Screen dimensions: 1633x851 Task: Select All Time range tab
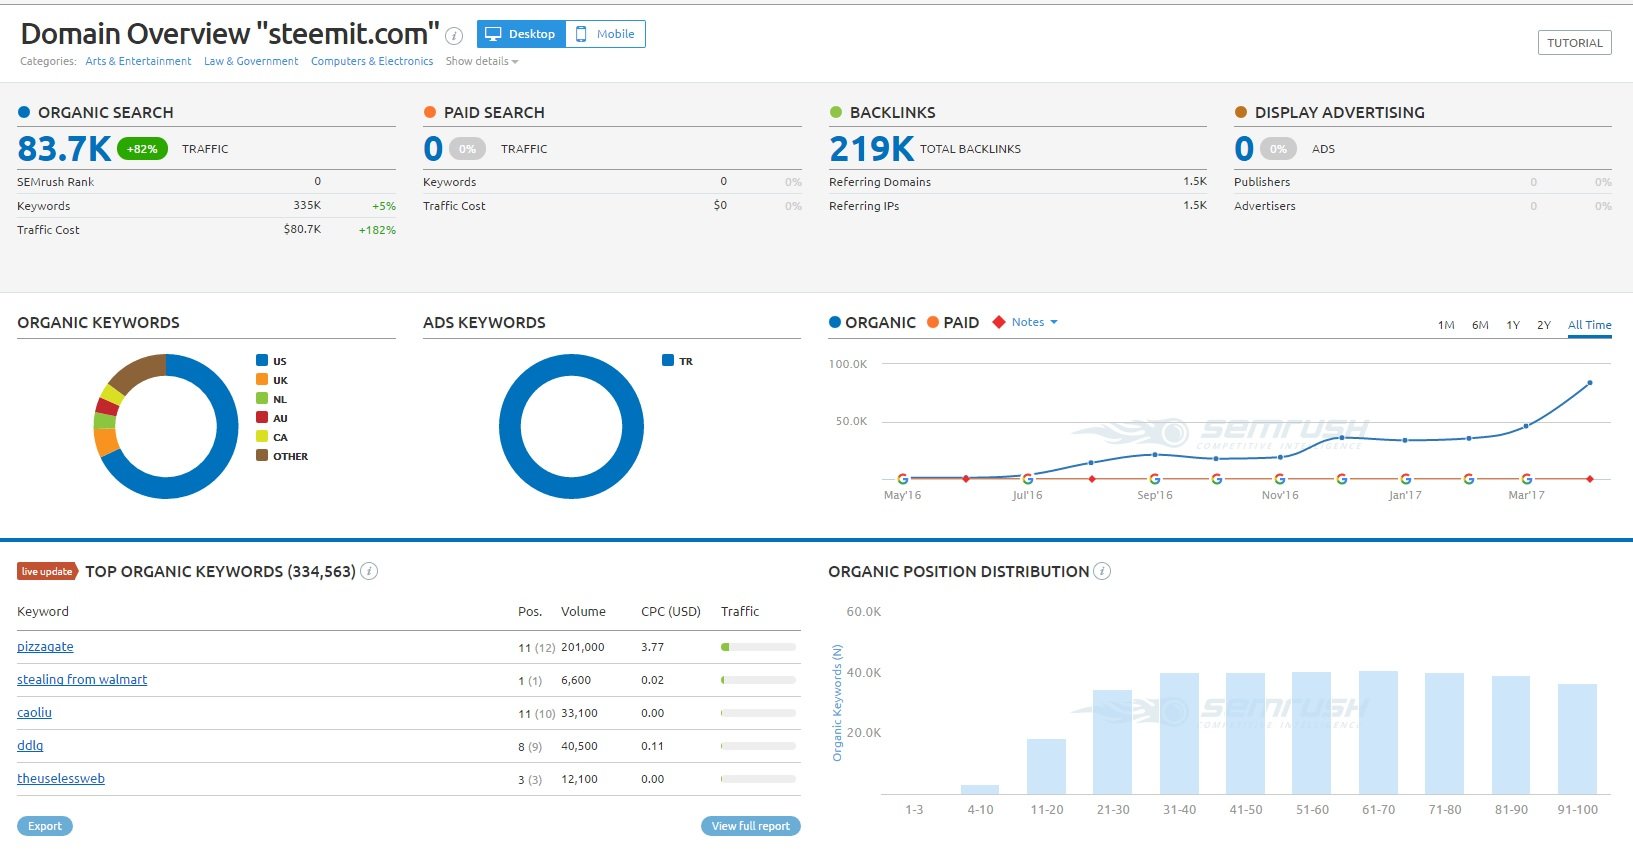tap(1590, 325)
